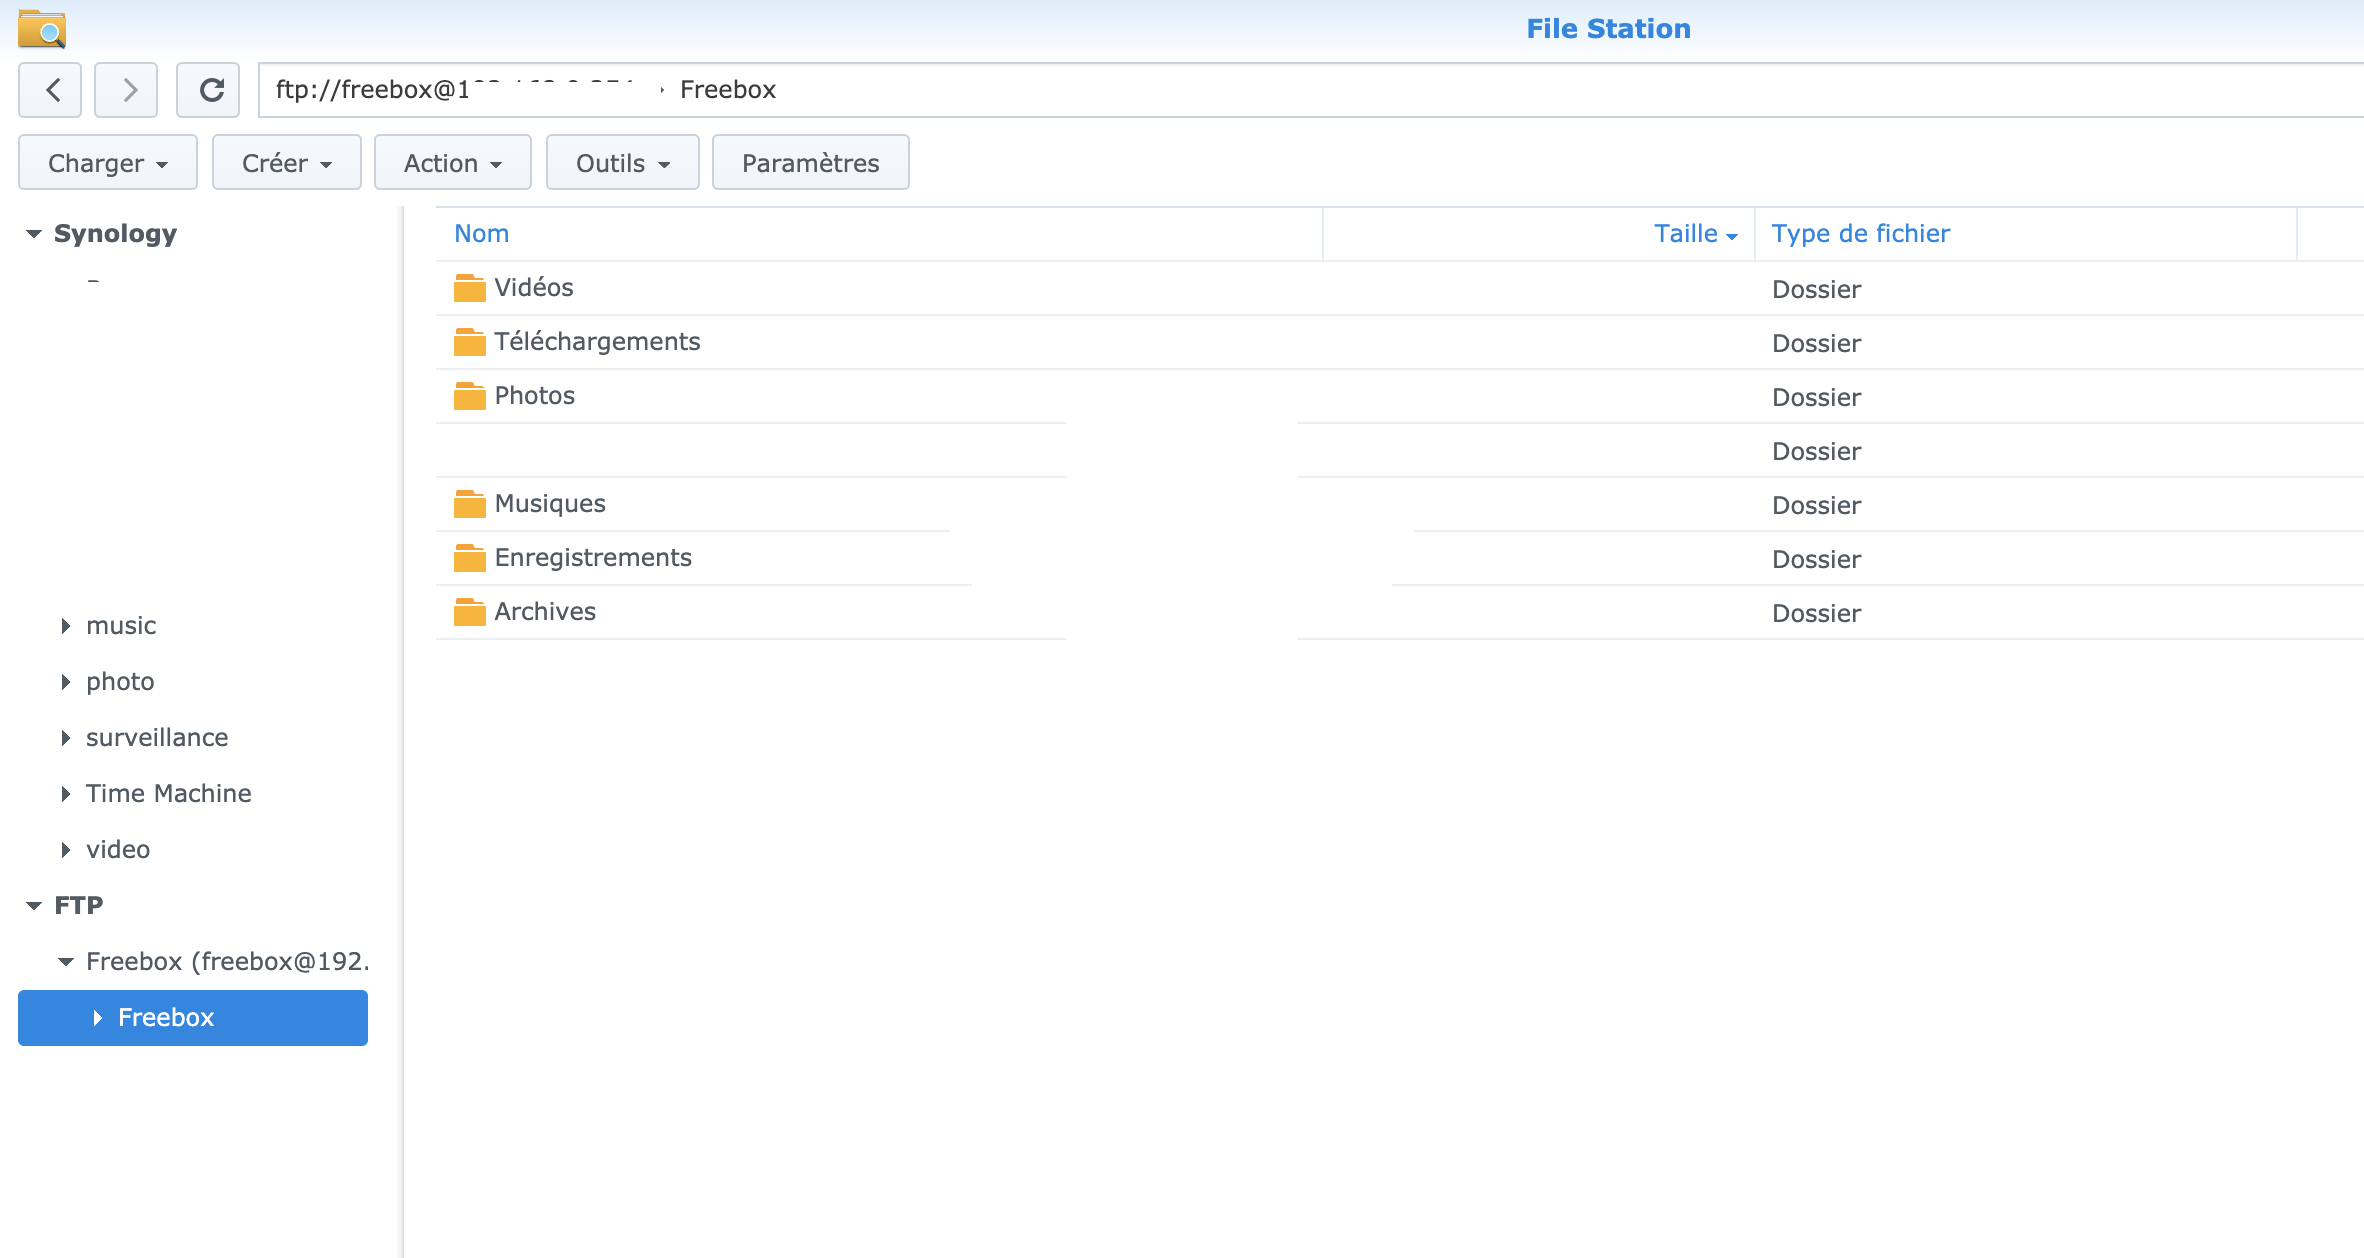The height and width of the screenshot is (1258, 2364).
Task: Click the Photos folder icon
Action: pyautogui.click(x=469, y=396)
